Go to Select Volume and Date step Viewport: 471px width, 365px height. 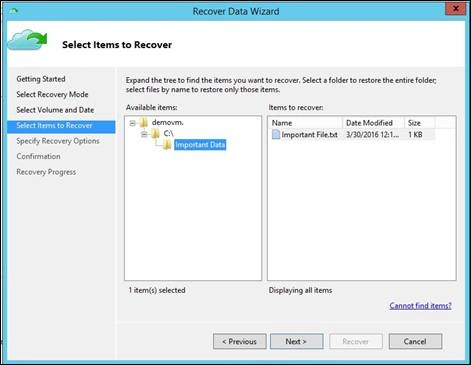pos(55,110)
